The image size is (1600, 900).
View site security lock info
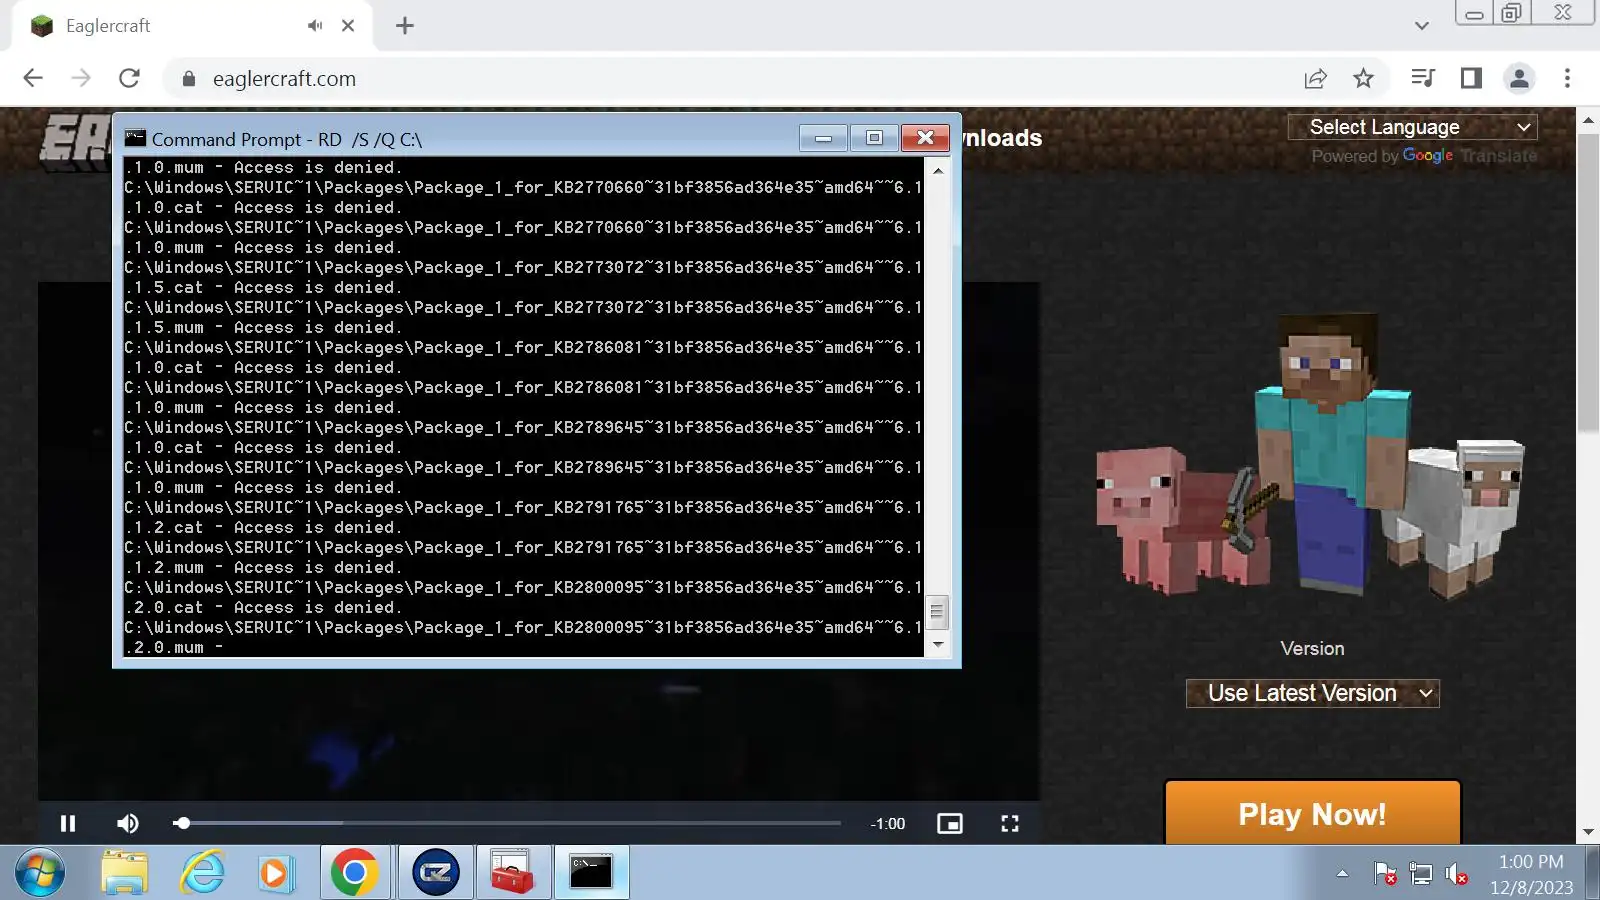(188, 78)
